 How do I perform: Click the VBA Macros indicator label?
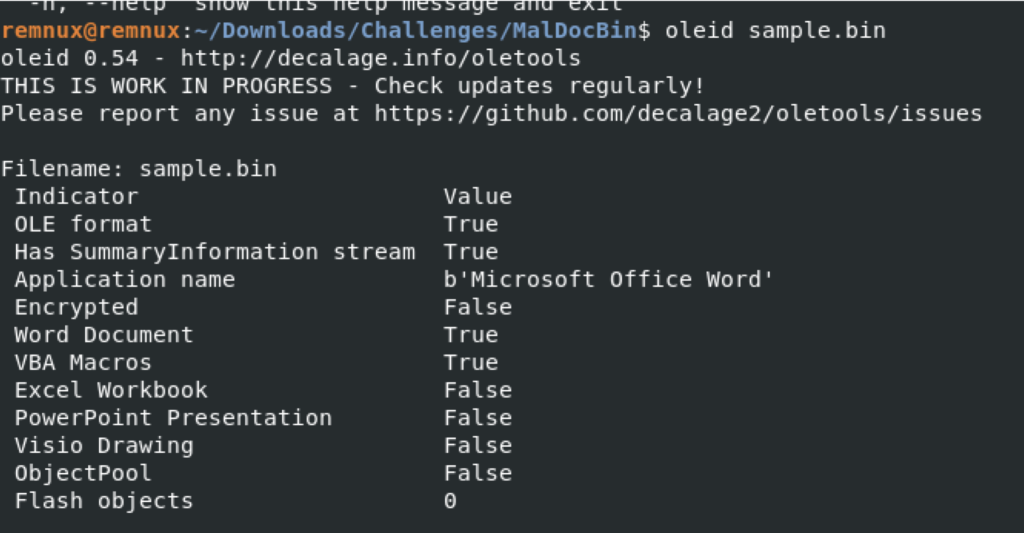tap(83, 363)
